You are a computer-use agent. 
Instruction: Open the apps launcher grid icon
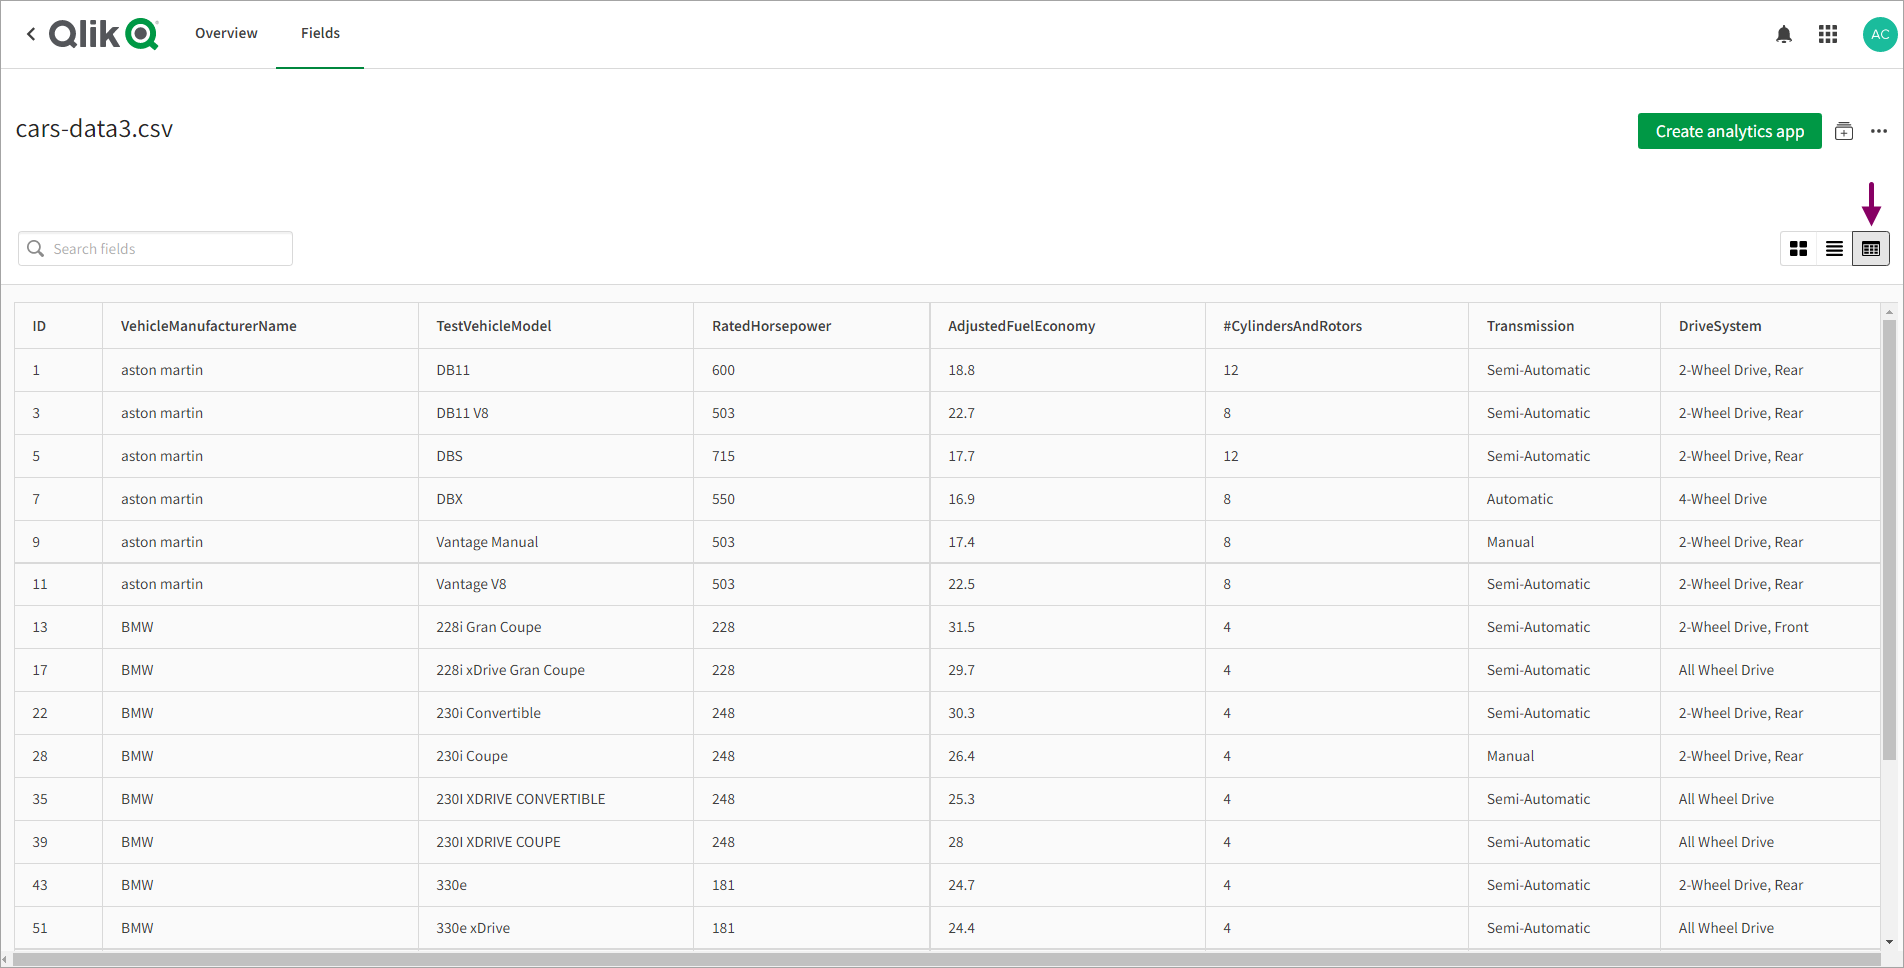point(1828,34)
